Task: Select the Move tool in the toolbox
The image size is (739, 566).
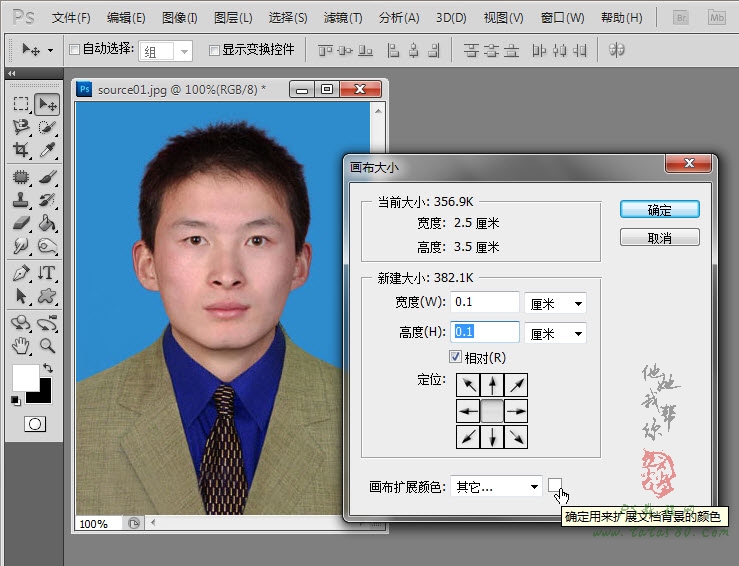Action: (x=47, y=104)
